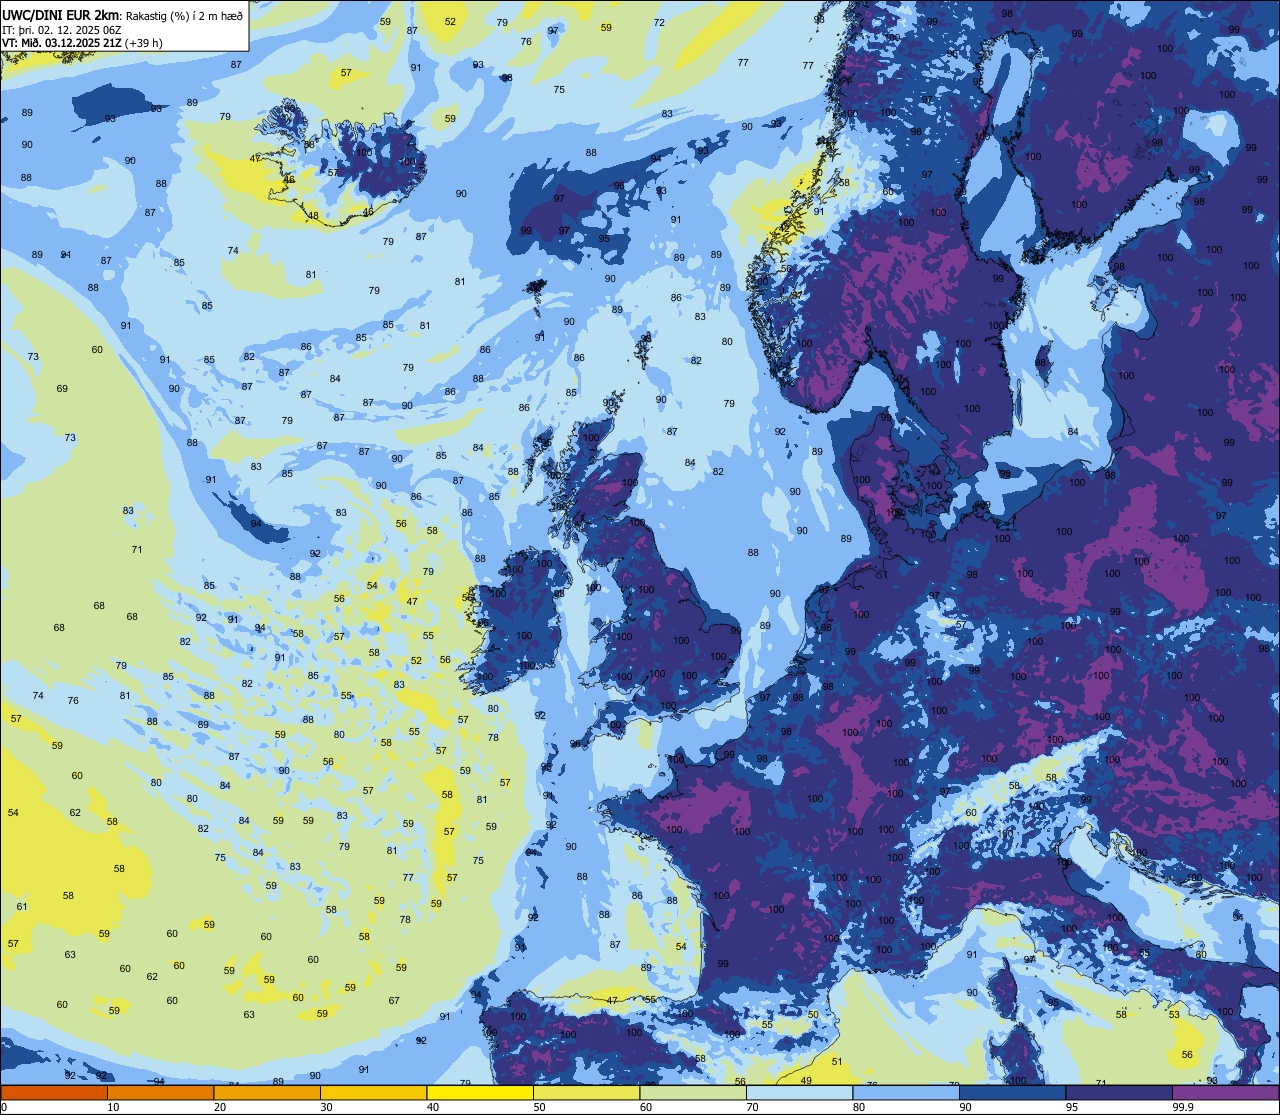This screenshot has height=1115, width=1280.
Task: Click the legend tick label 40
Action: [433, 1107]
